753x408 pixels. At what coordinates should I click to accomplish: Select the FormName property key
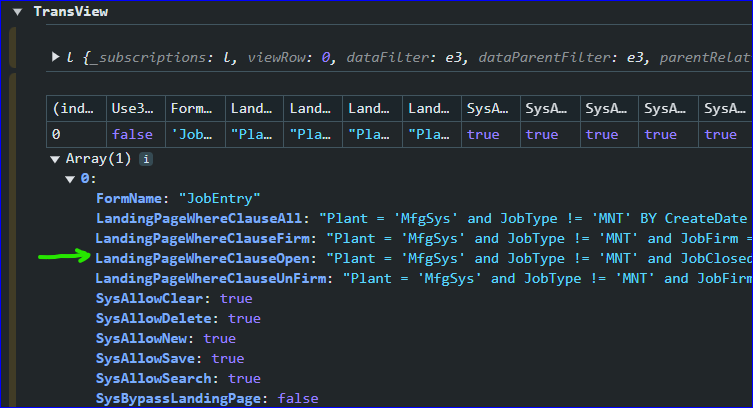129,199
